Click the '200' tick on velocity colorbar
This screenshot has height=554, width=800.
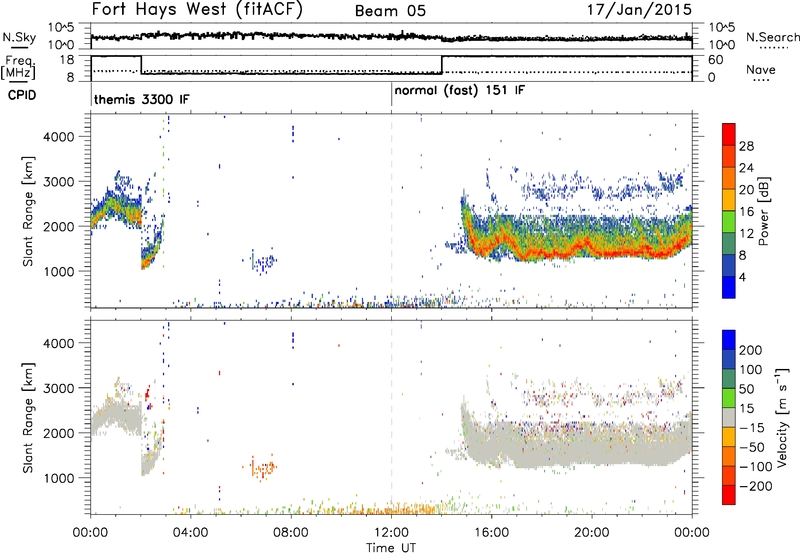point(750,350)
